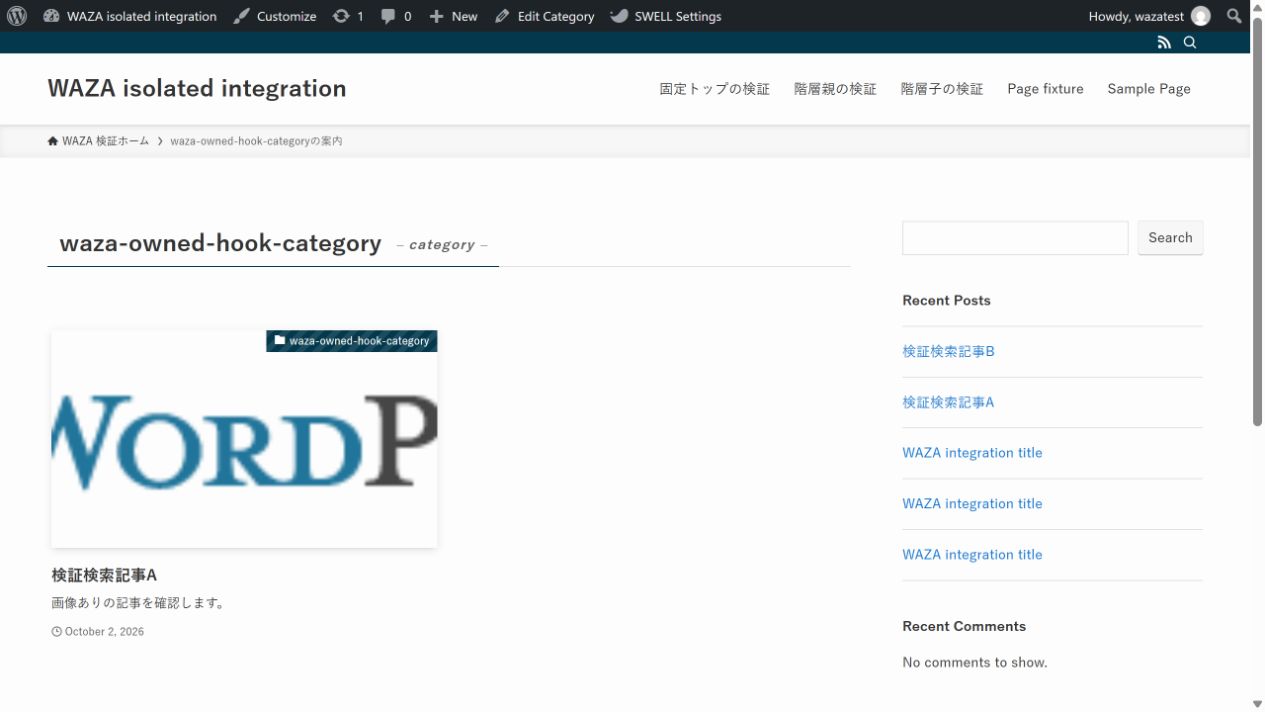The width and height of the screenshot is (1265, 712).
Task: Click the waza-owned-hook-category label on thumbnail
Action: click(359, 341)
